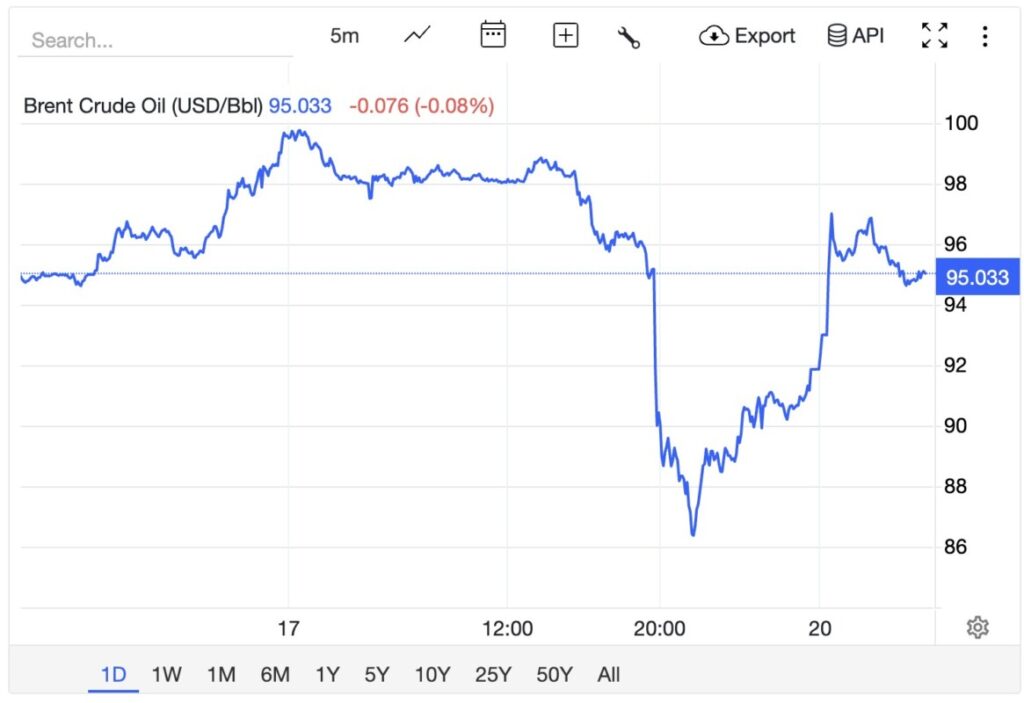Open the three-dot overflow menu

(985, 35)
